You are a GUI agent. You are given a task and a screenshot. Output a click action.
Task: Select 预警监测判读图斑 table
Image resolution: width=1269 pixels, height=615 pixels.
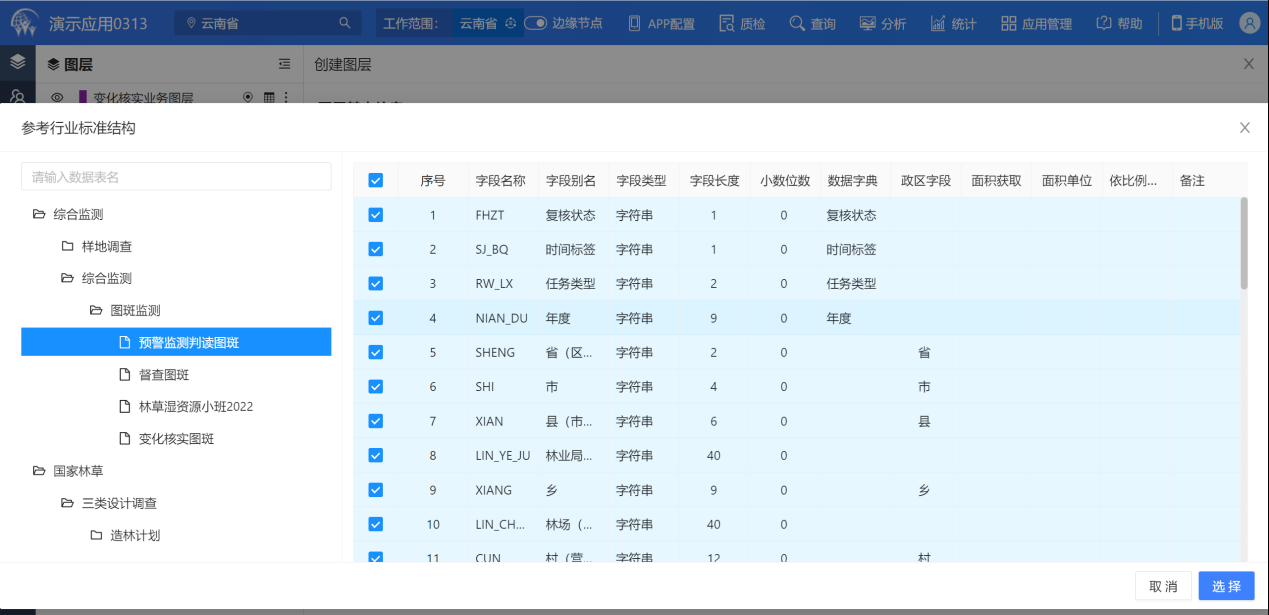pos(176,342)
